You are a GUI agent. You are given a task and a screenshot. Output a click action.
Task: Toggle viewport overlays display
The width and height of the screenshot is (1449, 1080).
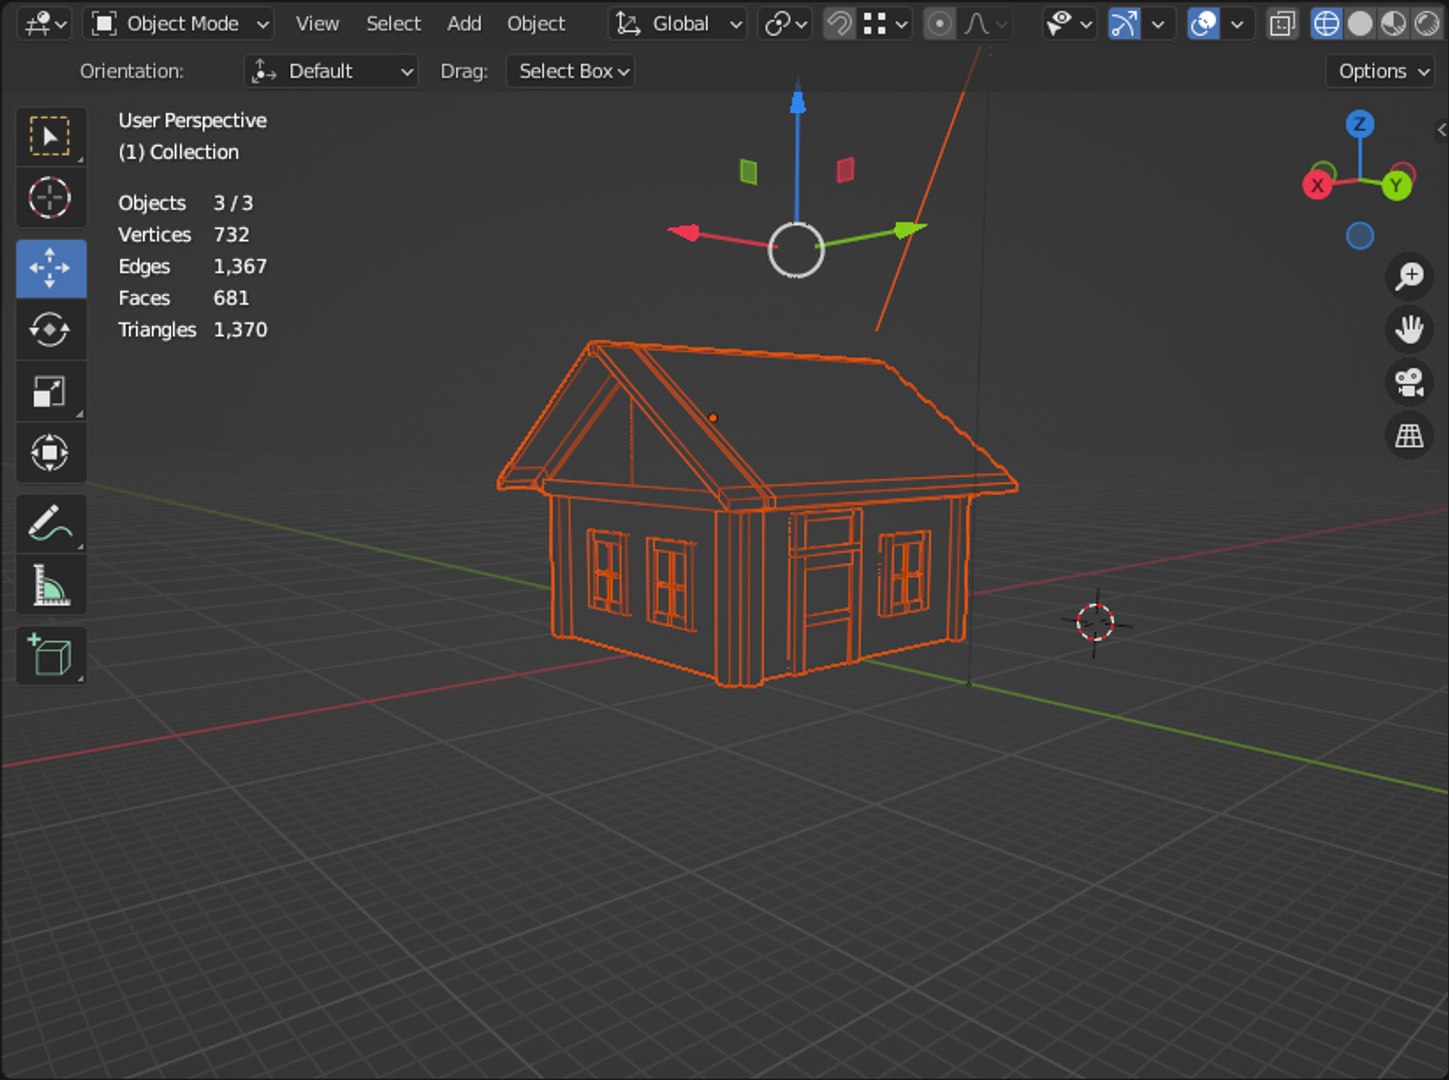(1203, 23)
